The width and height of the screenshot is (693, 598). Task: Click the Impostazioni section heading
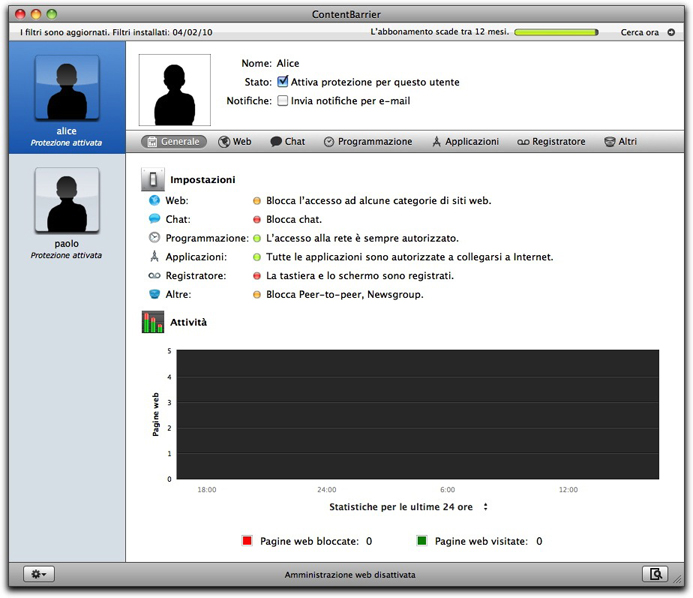pyautogui.click(x=202, y=180)
